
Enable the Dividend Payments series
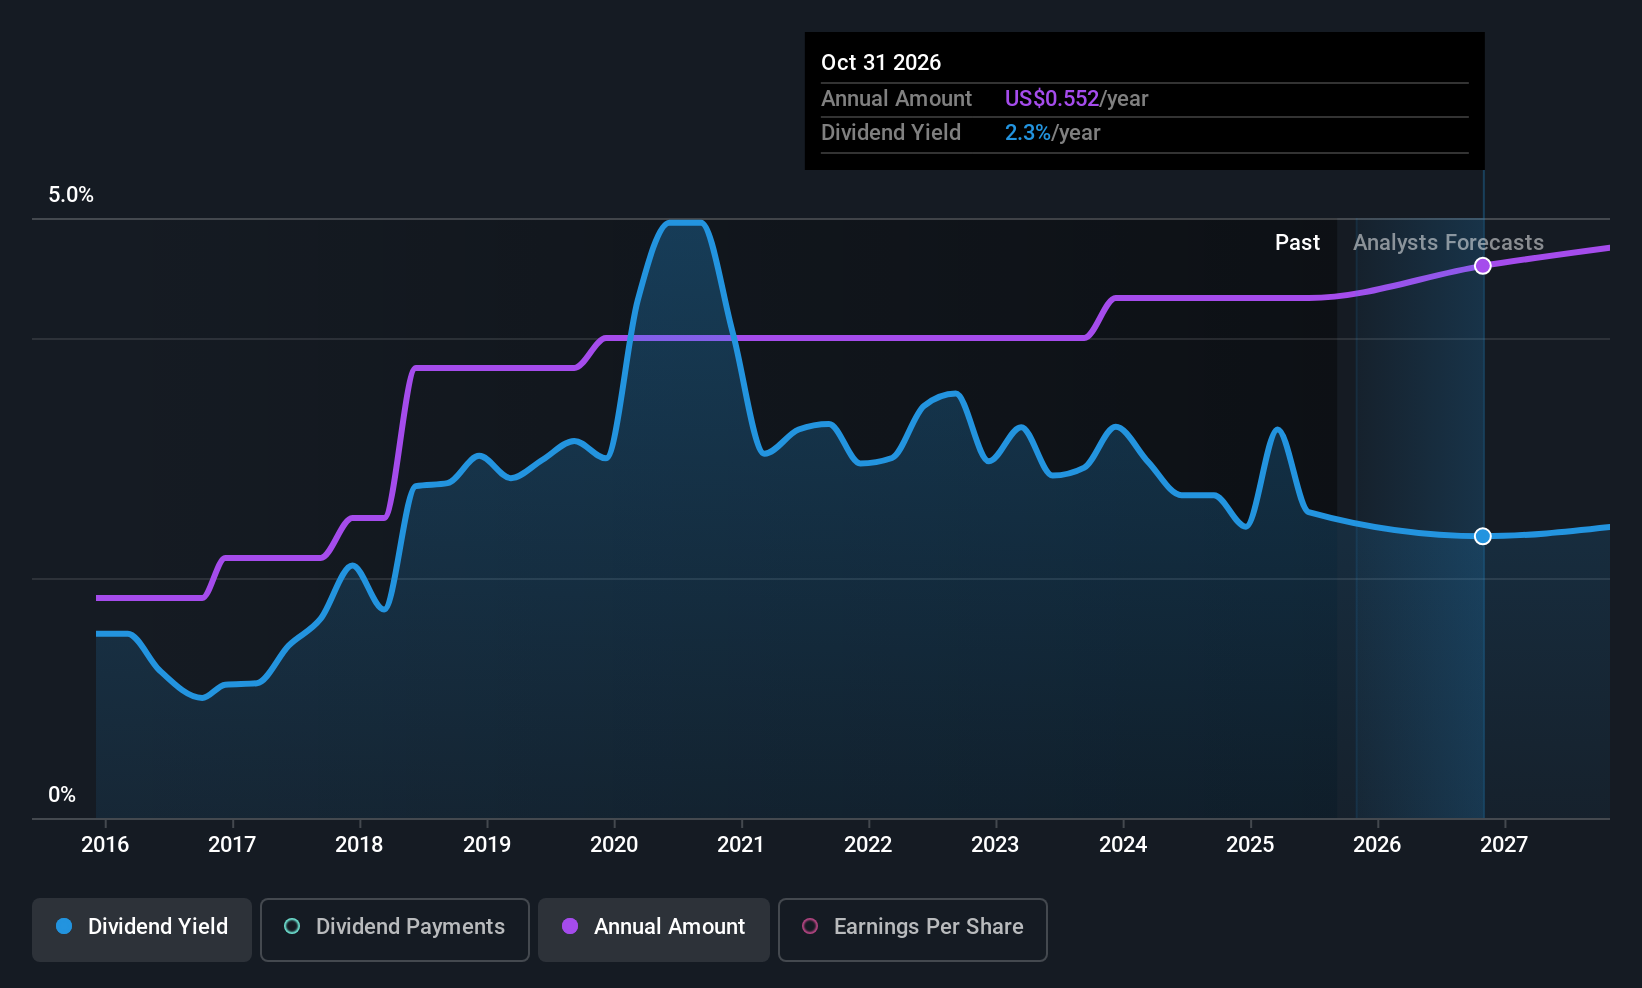[x=394, y=927]
